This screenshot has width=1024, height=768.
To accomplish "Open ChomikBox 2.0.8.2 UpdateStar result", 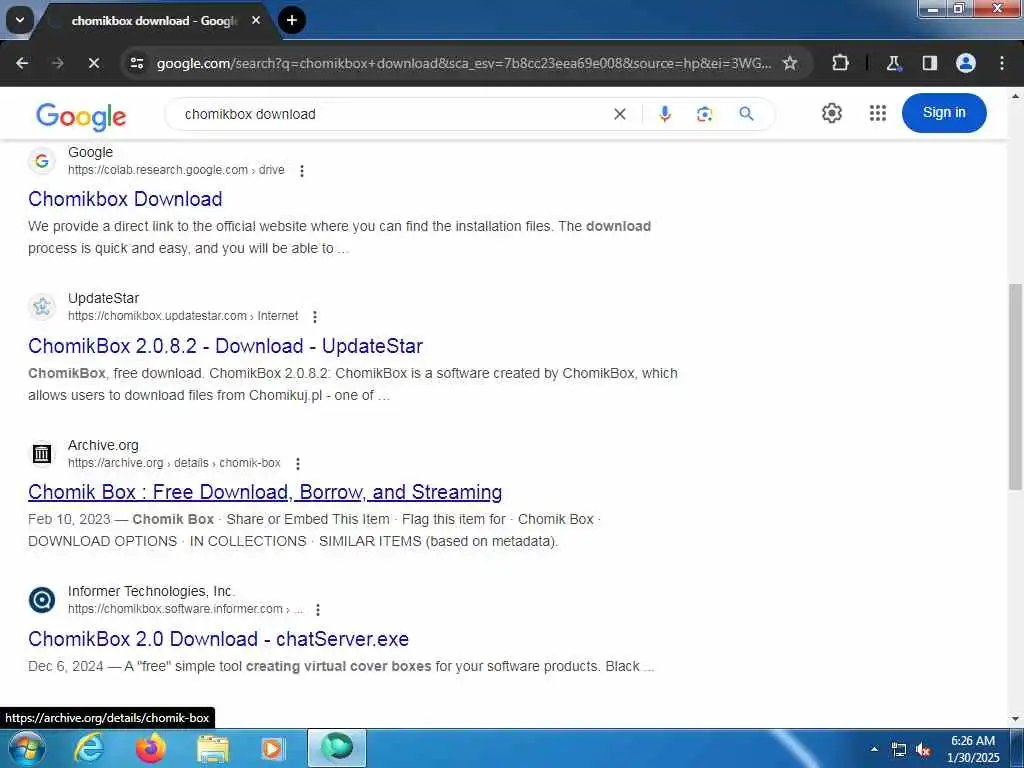I will pyautogui.click(x=225, y=345).
